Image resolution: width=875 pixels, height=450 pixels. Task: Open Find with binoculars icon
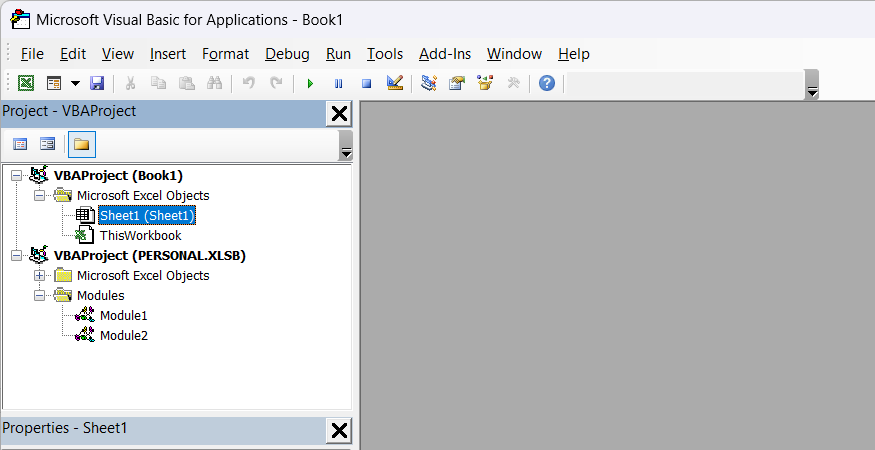pyautogui.click(x=214, y=83)
